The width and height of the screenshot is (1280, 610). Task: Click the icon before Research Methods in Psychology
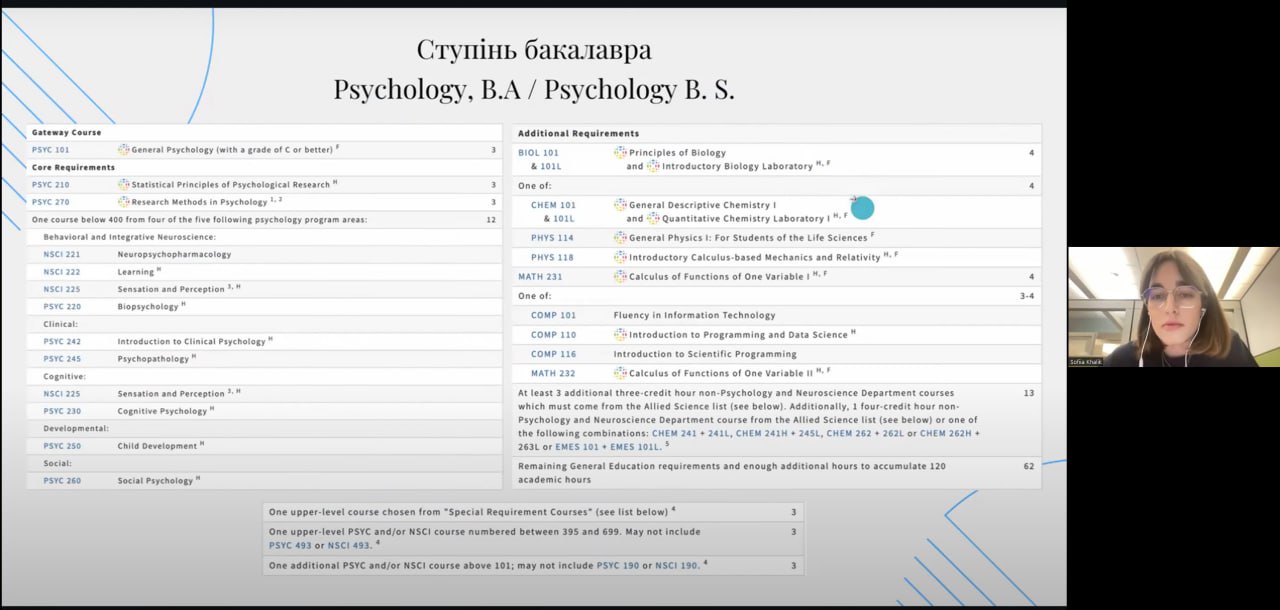(124, 202)
